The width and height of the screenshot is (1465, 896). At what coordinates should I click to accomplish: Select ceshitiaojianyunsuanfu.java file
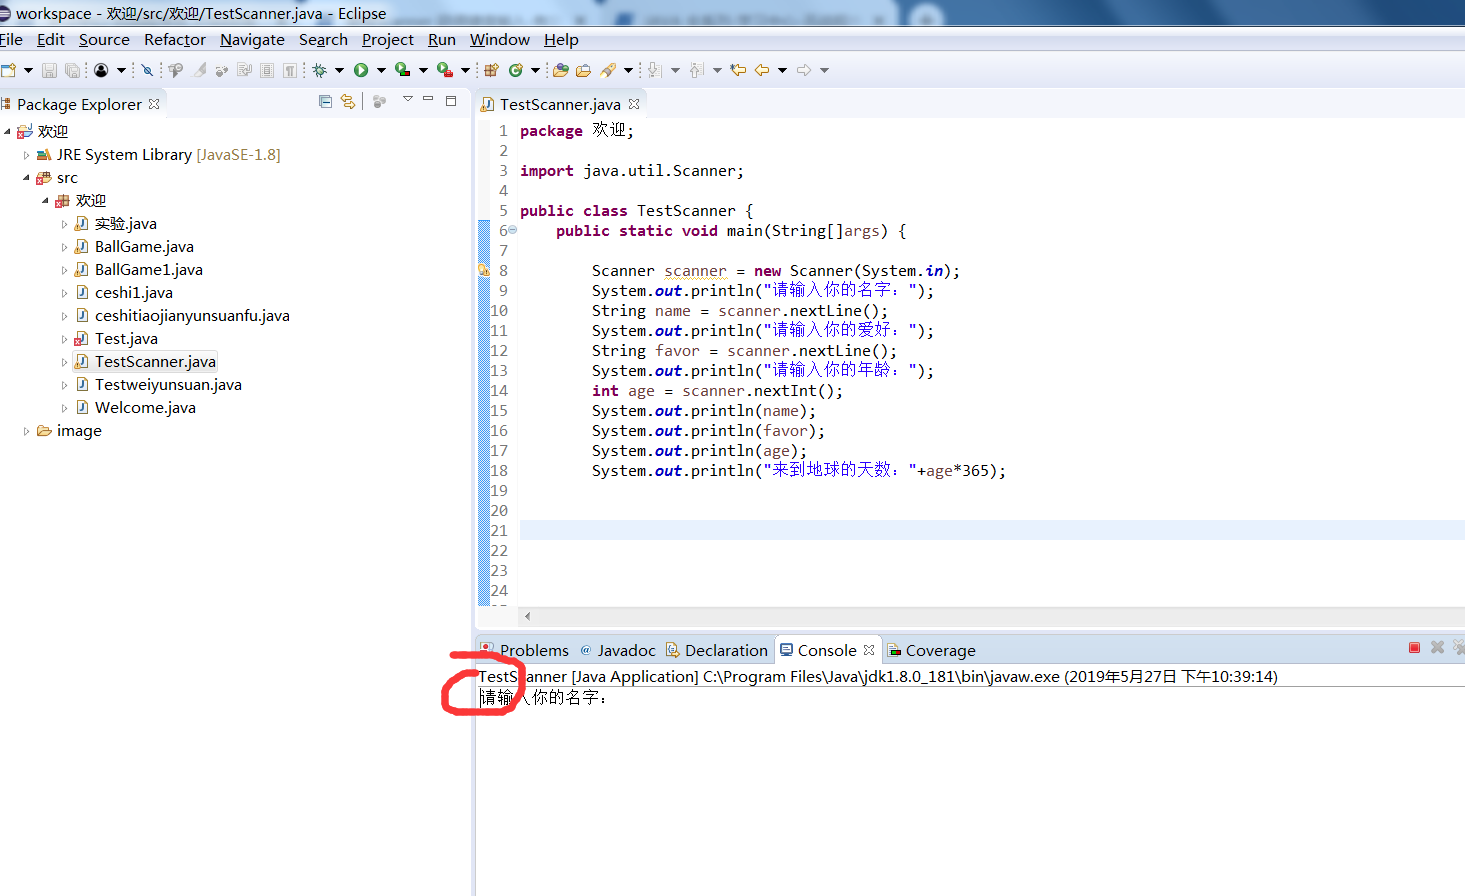tap(192, 316)
